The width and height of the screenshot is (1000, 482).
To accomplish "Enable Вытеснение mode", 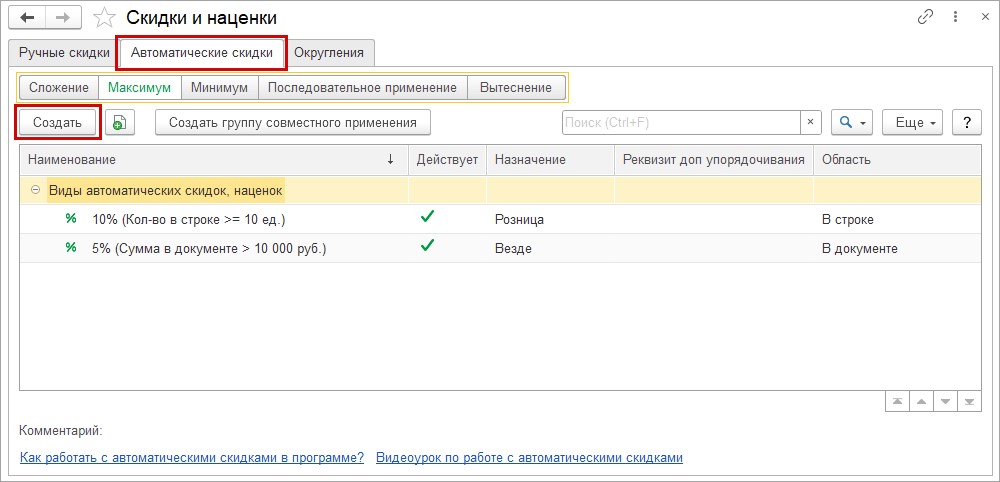I will (x=515, y=87).
